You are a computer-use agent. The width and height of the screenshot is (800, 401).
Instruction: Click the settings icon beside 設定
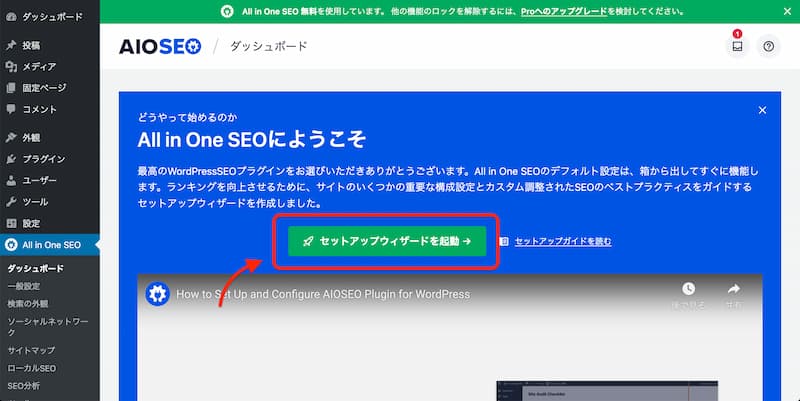11,223
